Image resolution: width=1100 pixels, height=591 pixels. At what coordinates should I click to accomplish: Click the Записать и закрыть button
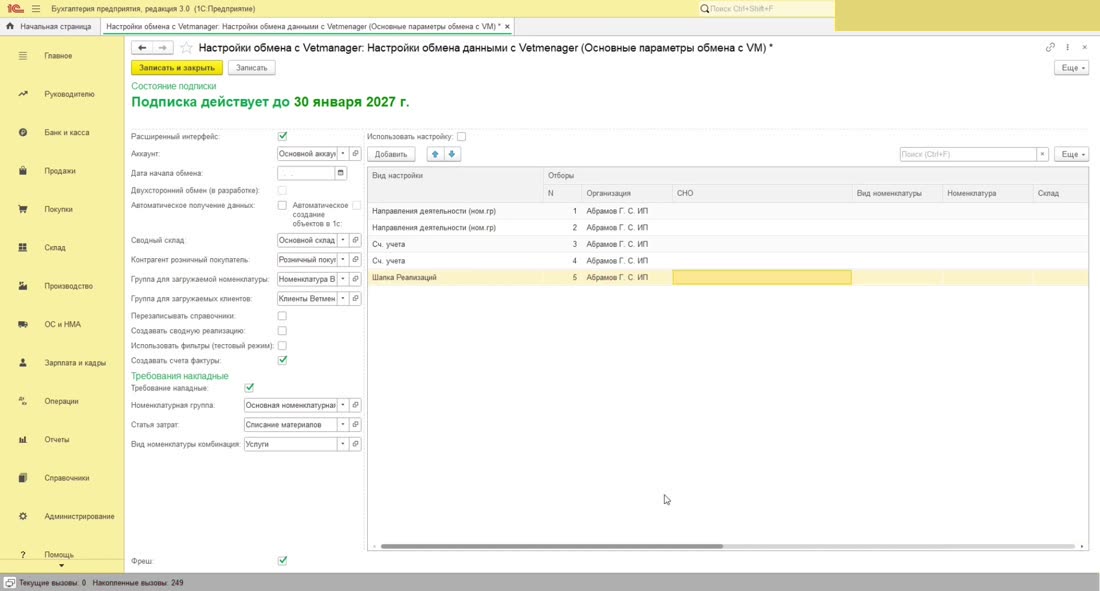point(177,67)
